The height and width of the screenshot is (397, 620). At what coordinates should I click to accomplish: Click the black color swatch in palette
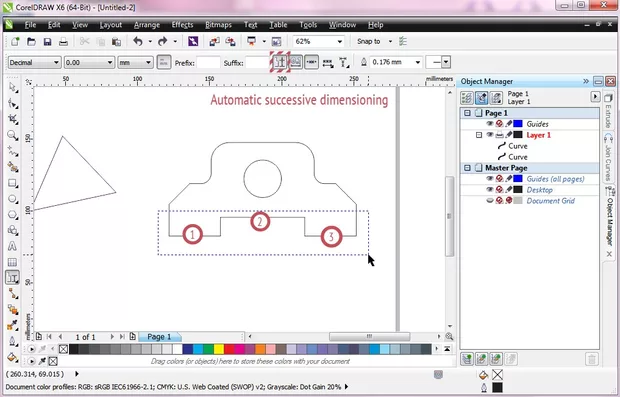(x=74, y=349)
